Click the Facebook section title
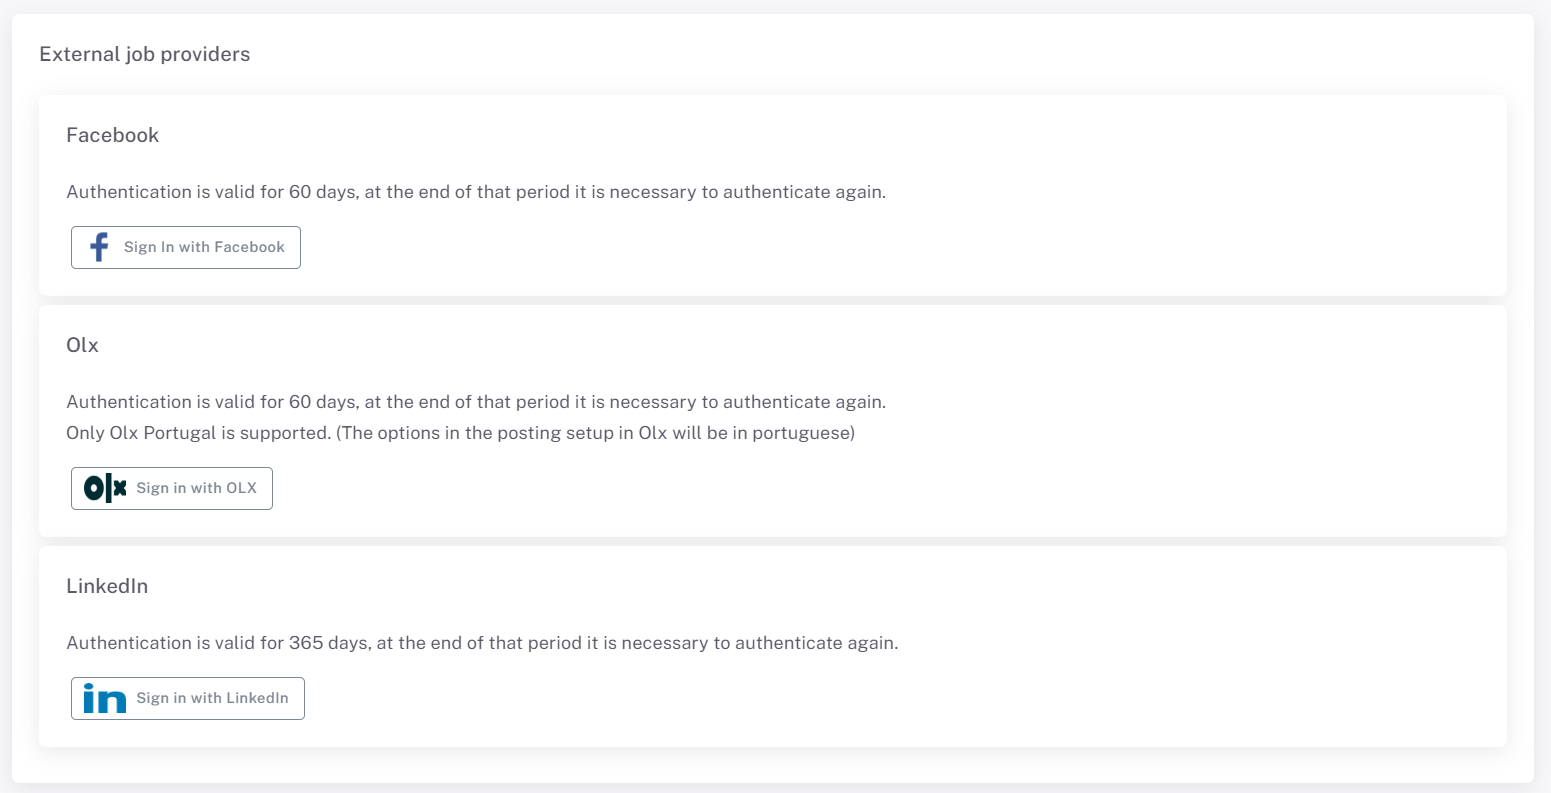The height and width of the screenshot is (793, 1551). point(113,135)
